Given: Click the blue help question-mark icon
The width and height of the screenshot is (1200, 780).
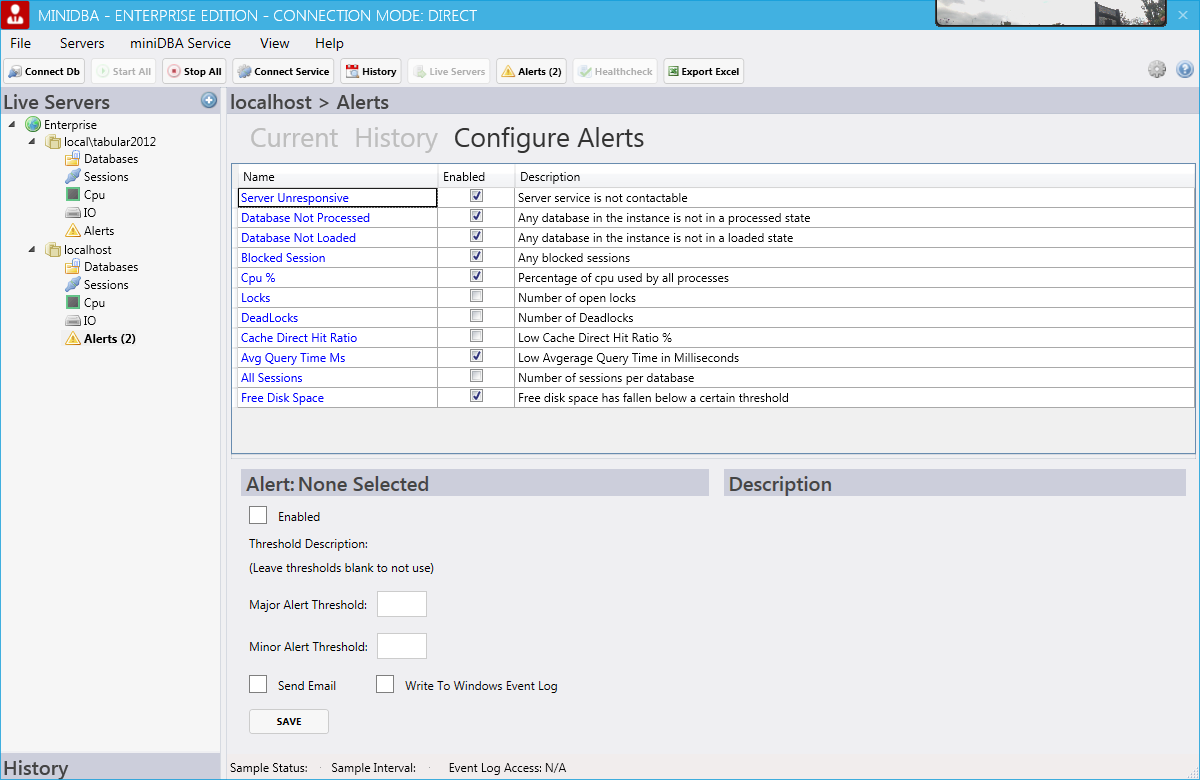Looking at the screenshot, I should [x=1185, y=69].
